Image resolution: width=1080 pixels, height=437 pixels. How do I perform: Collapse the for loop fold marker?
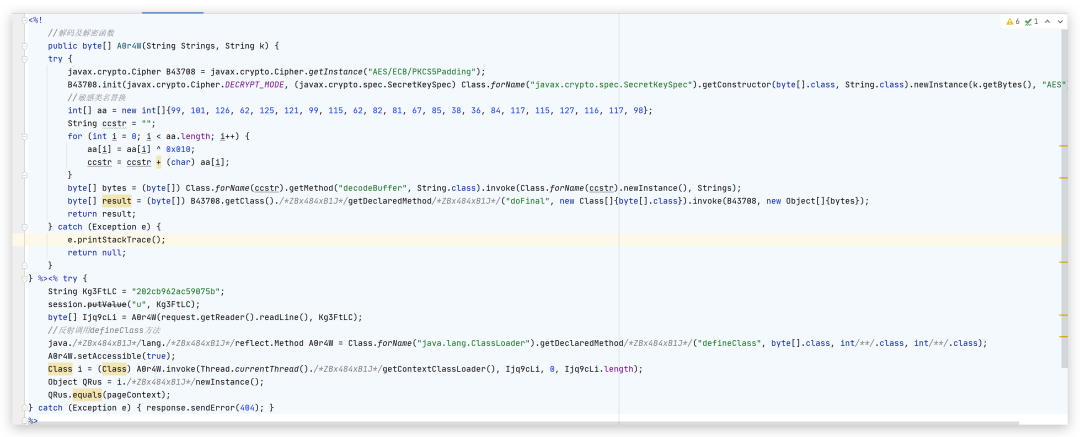[25, 136]
